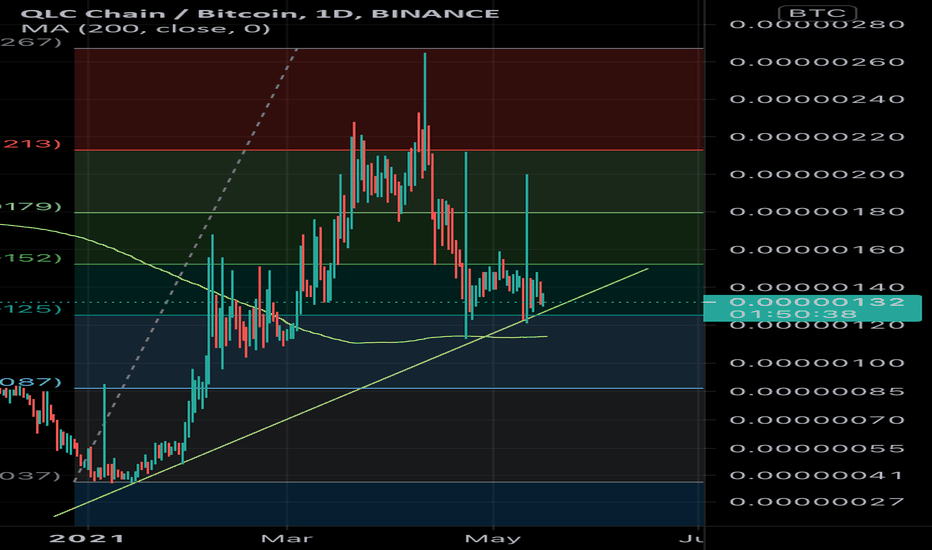The width and height of the screenshot is (932, 550).
Task: Click price axis label 0.00000027
Action: click(x=817, y=502)
